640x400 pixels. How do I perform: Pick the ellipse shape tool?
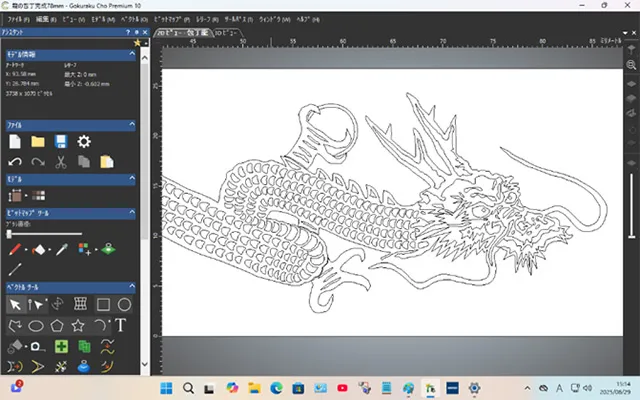(37, 325)
